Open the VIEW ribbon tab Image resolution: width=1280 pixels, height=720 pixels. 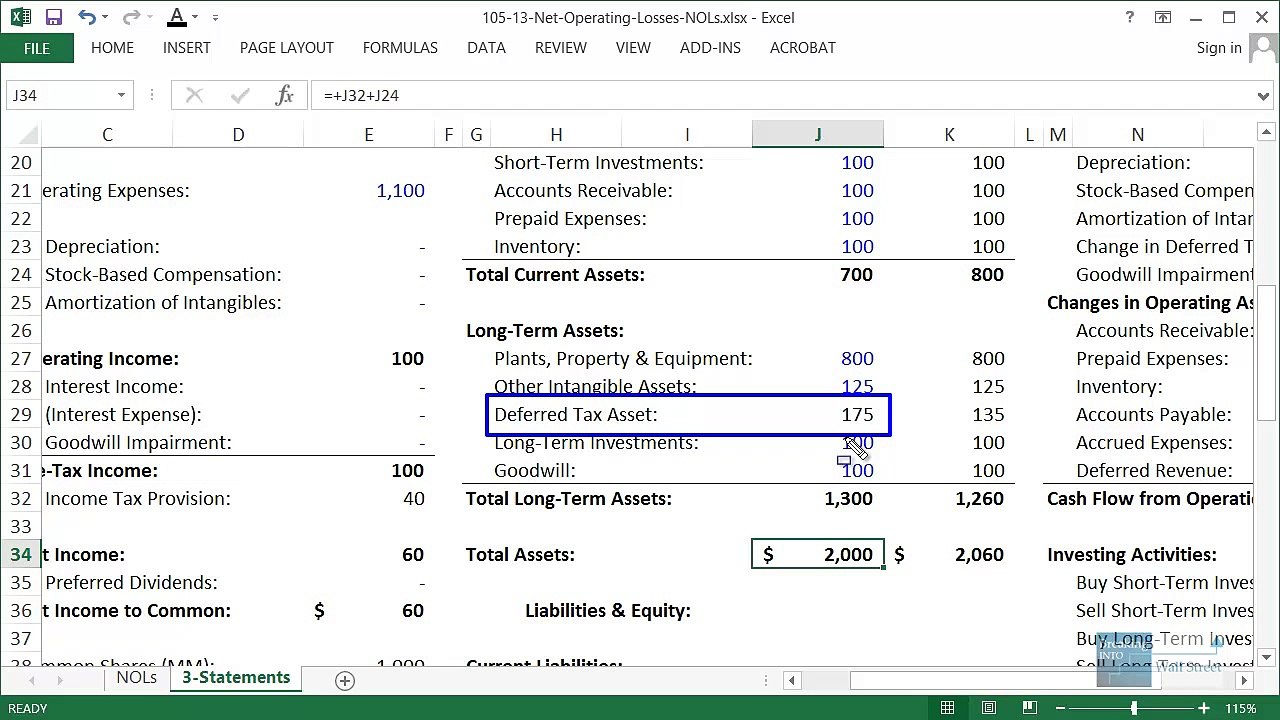(633, 48)
